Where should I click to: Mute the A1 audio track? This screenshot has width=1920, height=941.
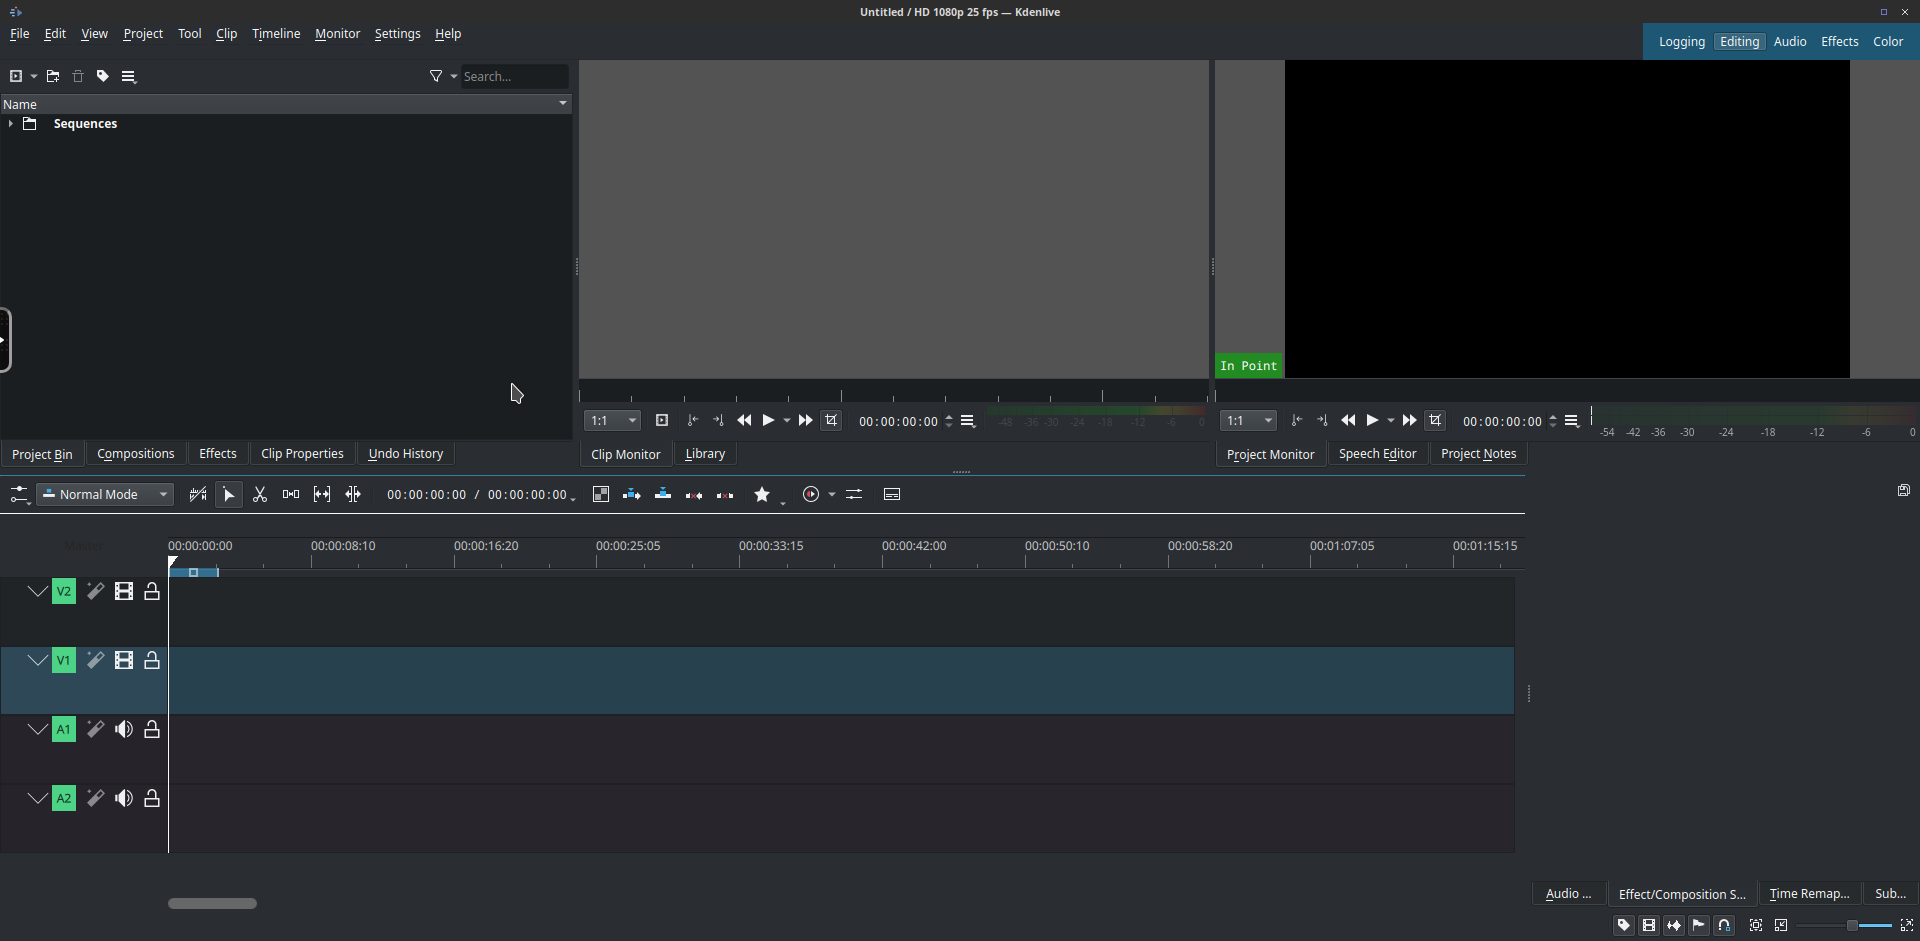click(124, 729)
